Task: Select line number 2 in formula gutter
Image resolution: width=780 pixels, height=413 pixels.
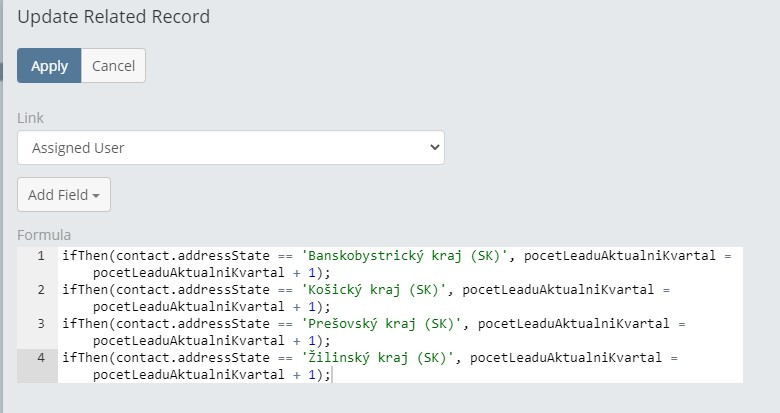Action: click(x=41, y=290)
